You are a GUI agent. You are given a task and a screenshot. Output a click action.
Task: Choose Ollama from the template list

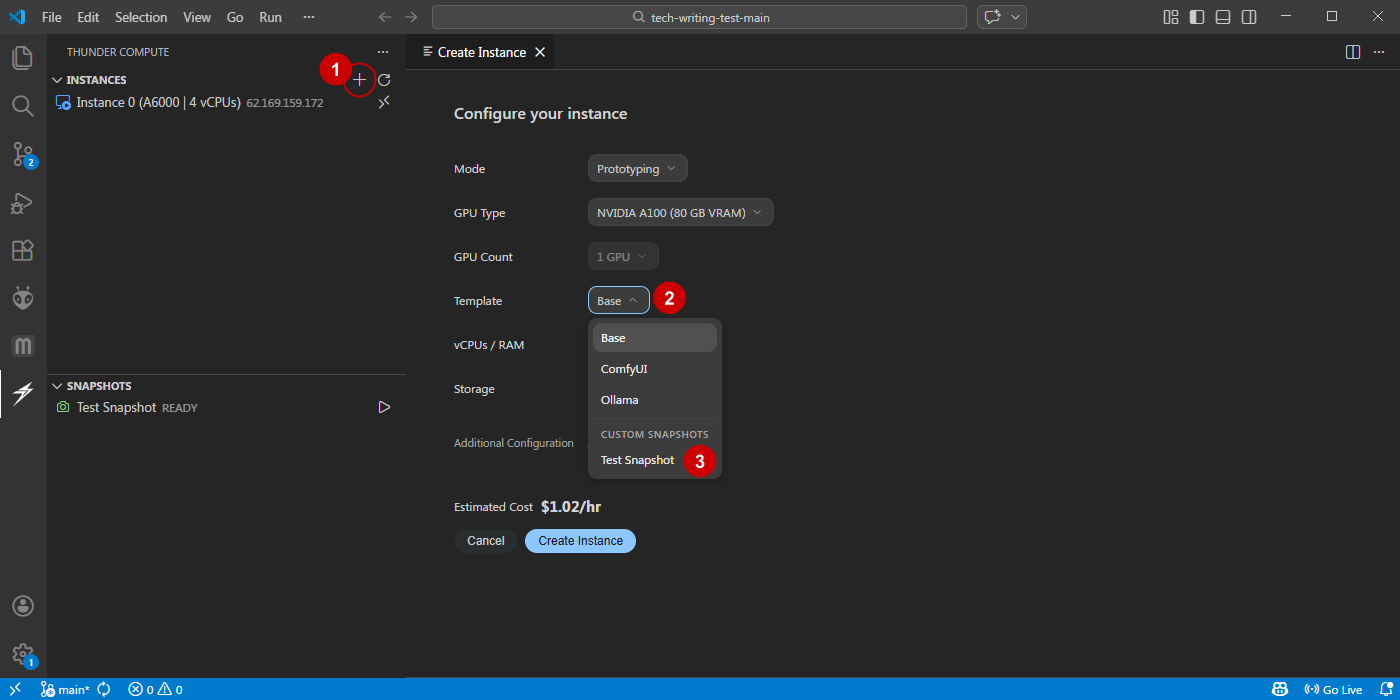655,400
